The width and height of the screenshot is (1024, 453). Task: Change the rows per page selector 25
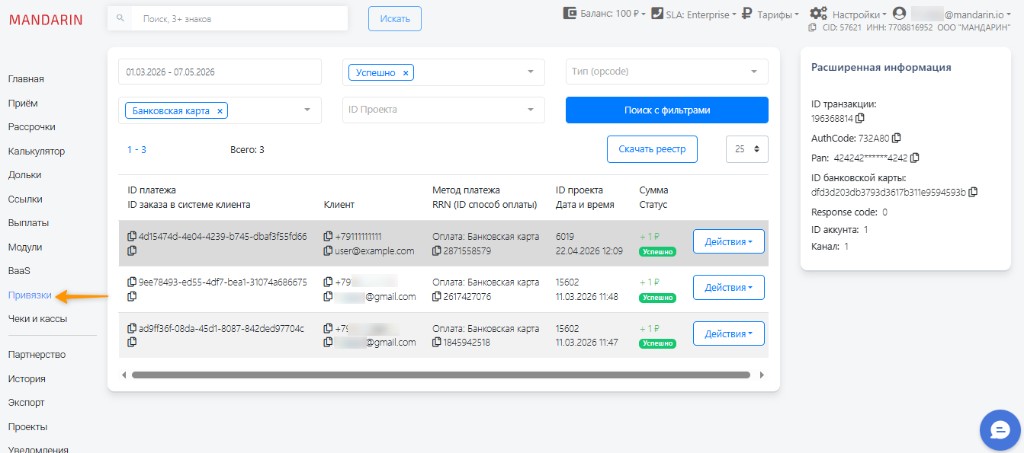tap(747, 149)
